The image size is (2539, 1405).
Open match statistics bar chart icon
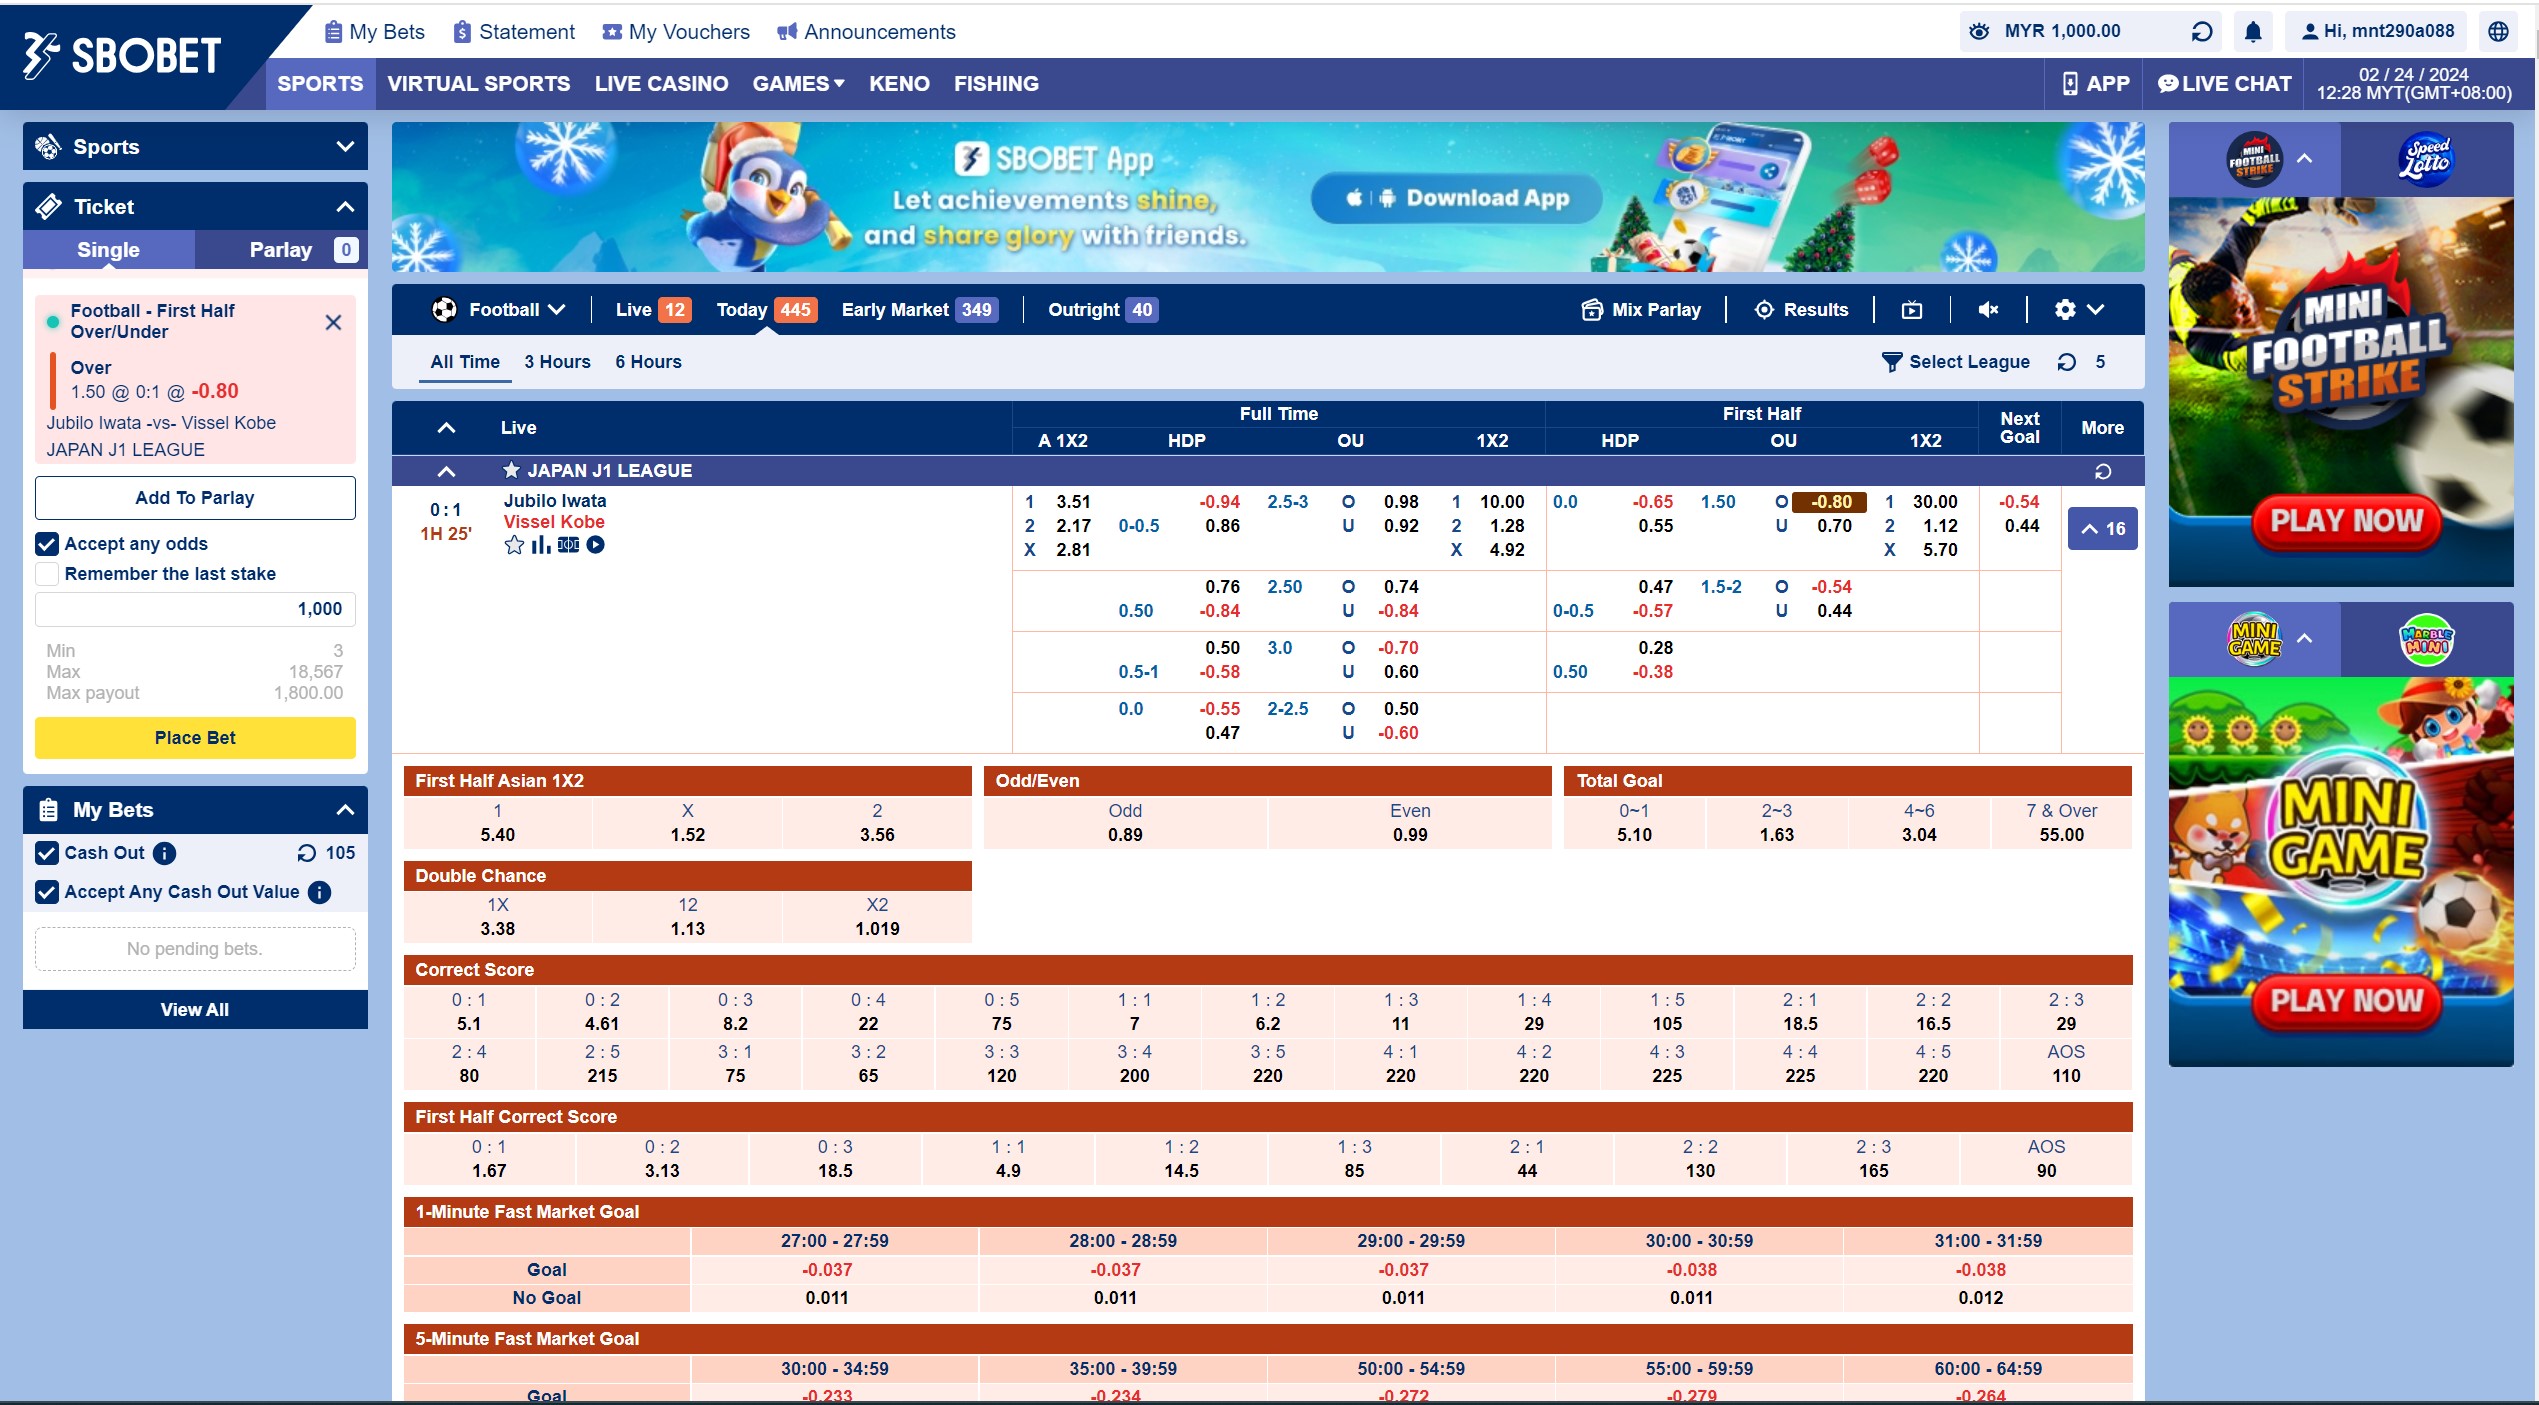click(x=541, y=545)
